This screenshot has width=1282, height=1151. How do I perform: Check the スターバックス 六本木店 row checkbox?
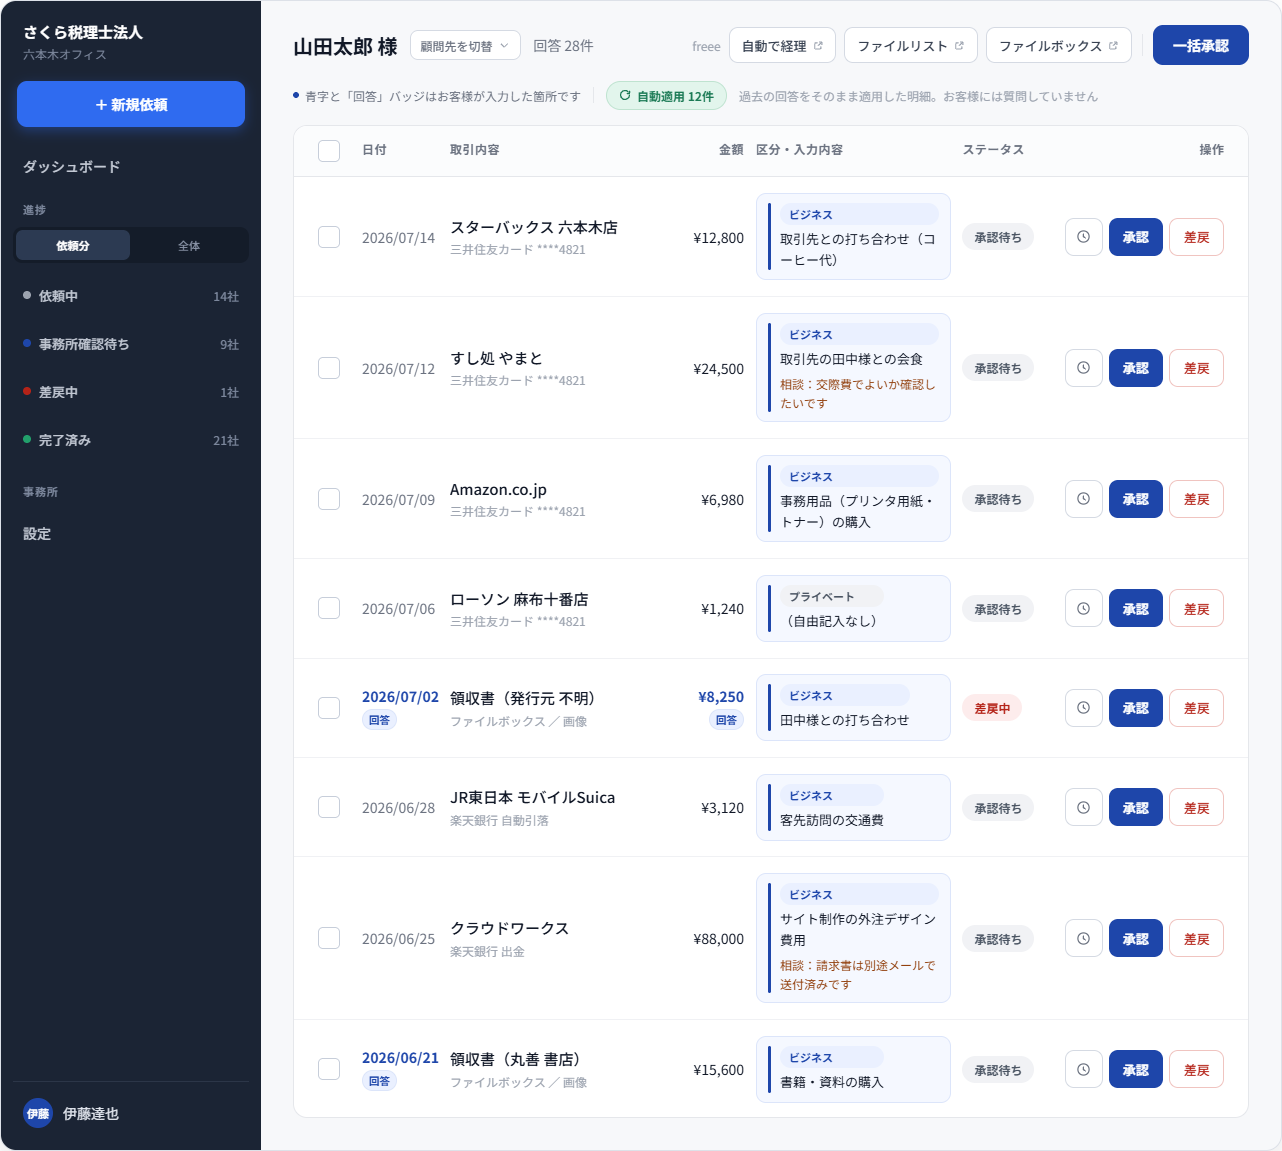coord(329,237)
